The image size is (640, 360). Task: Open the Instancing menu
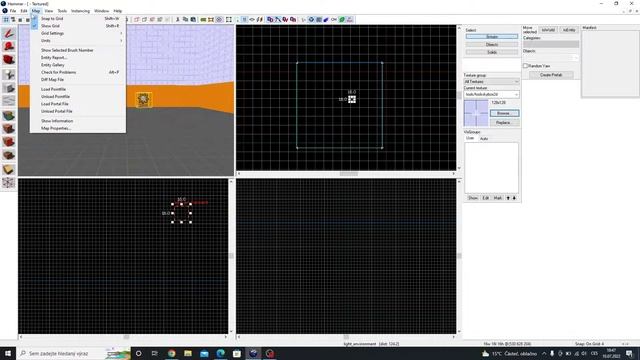(80, 11)
